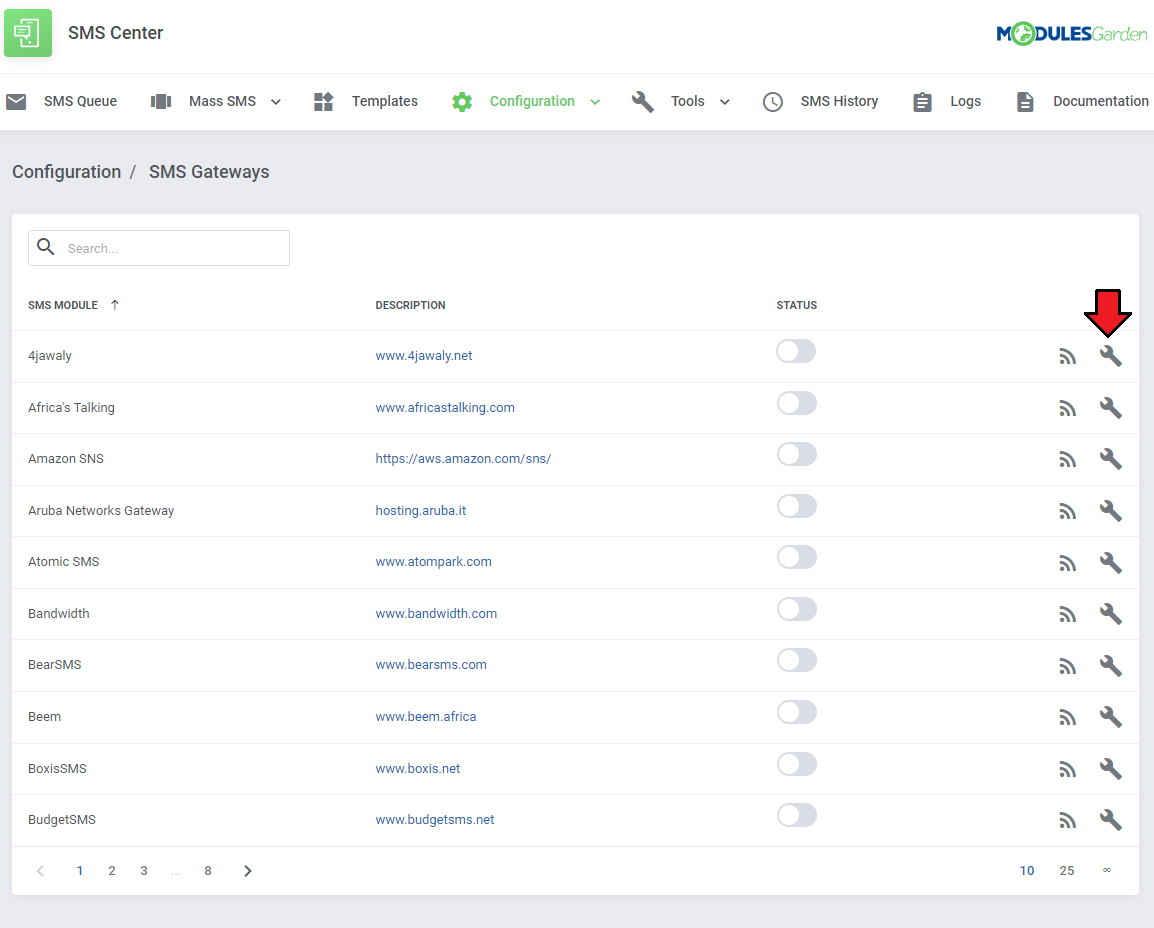
Task: Click the feed icon for Amazon SNS
Action: [1067, 459]
